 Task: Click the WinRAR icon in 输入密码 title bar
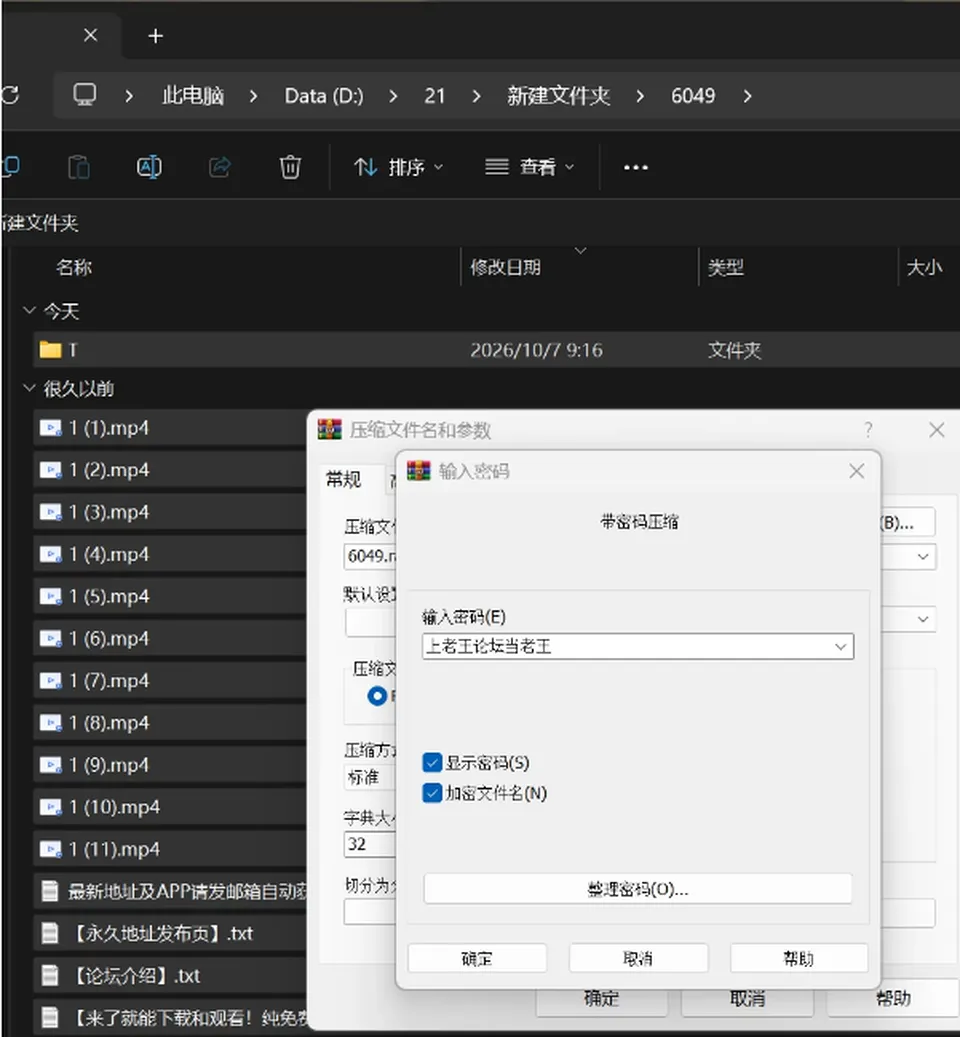(x=419, y=471)
